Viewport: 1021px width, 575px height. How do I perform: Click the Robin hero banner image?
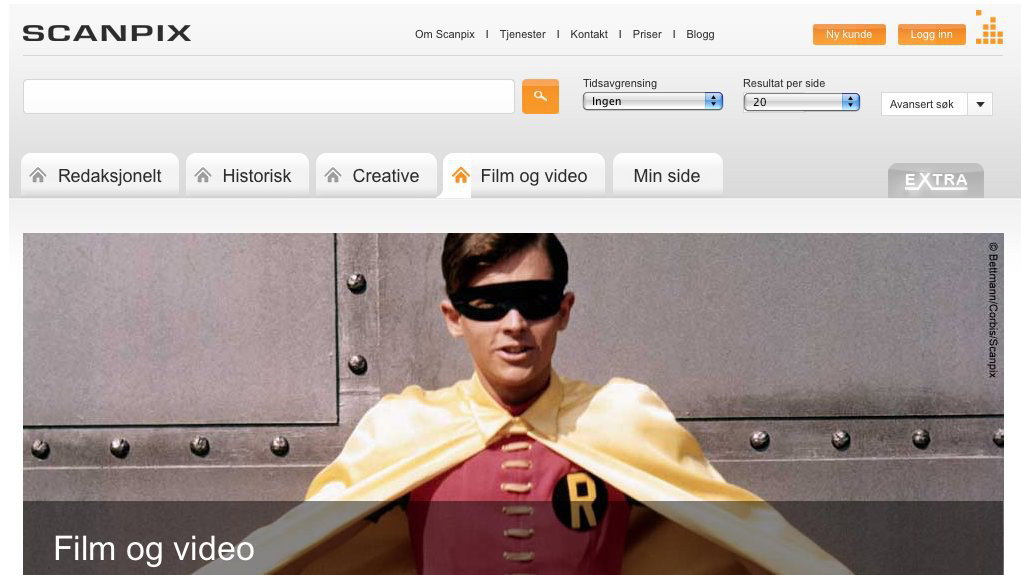[x=513, y=404]
